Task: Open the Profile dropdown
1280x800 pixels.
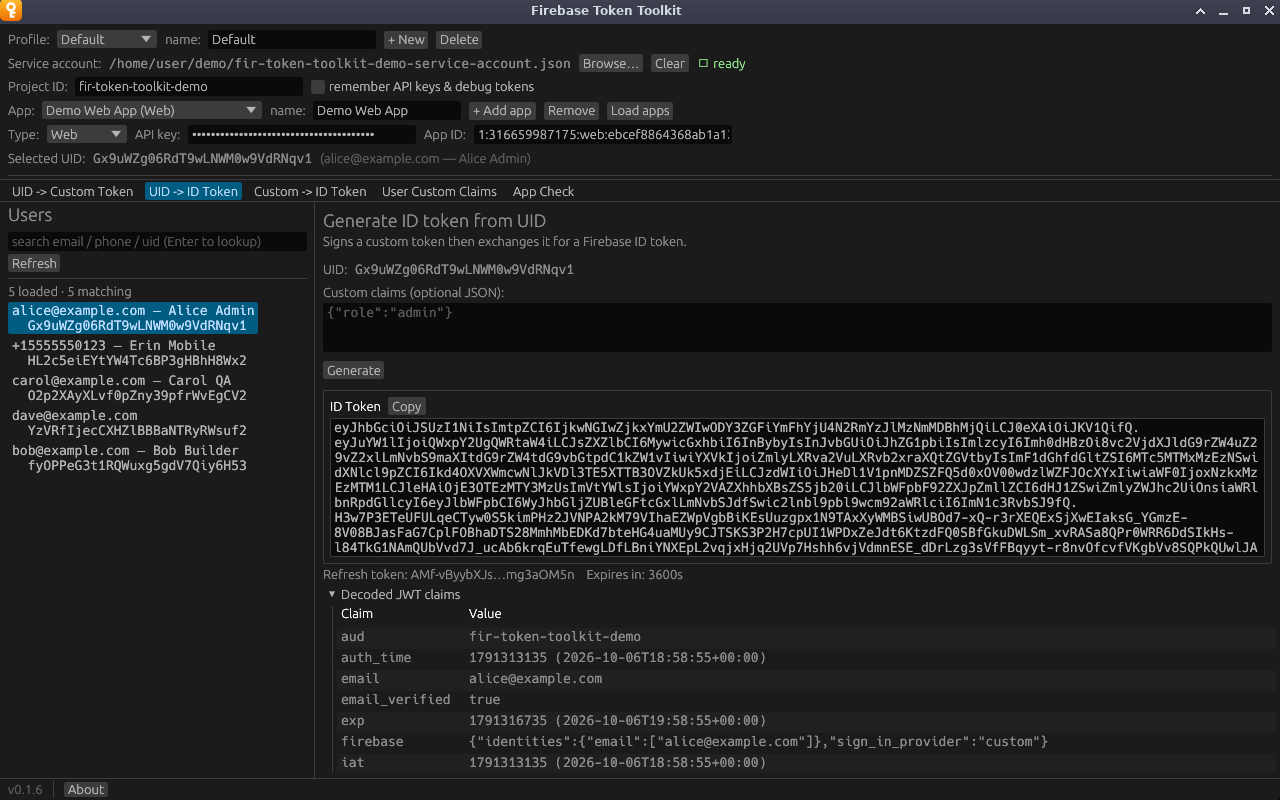Action: click(106, 40)
